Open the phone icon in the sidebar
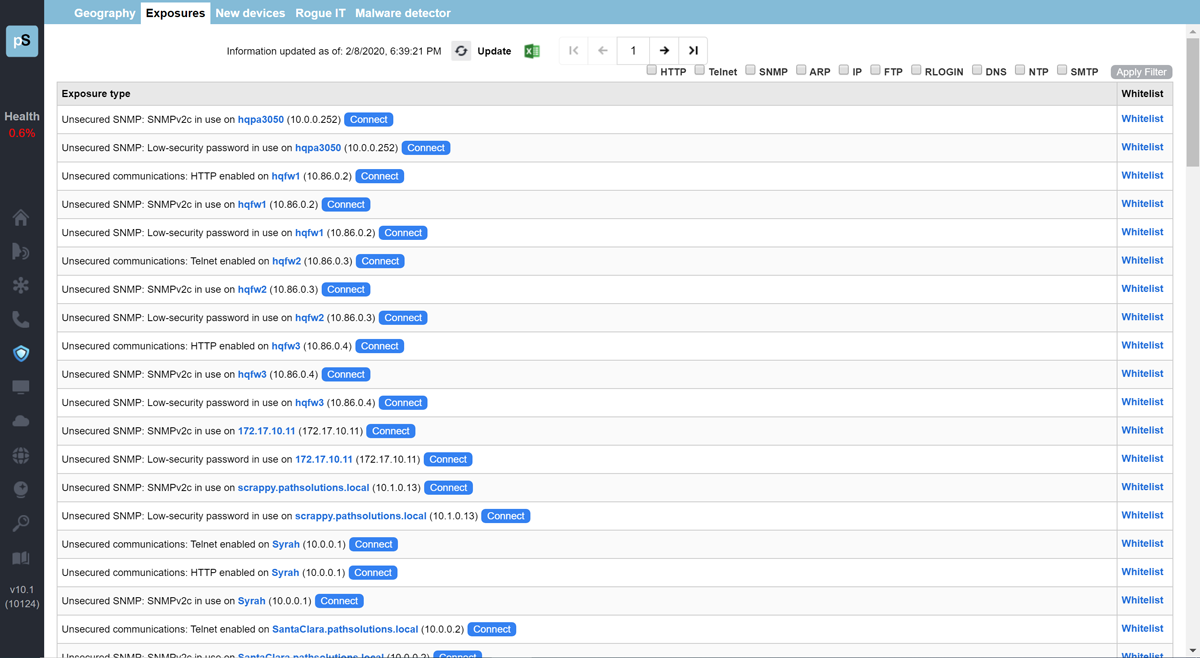The height and width of the screenshot is (658, 1200). (x=21, y=320)
